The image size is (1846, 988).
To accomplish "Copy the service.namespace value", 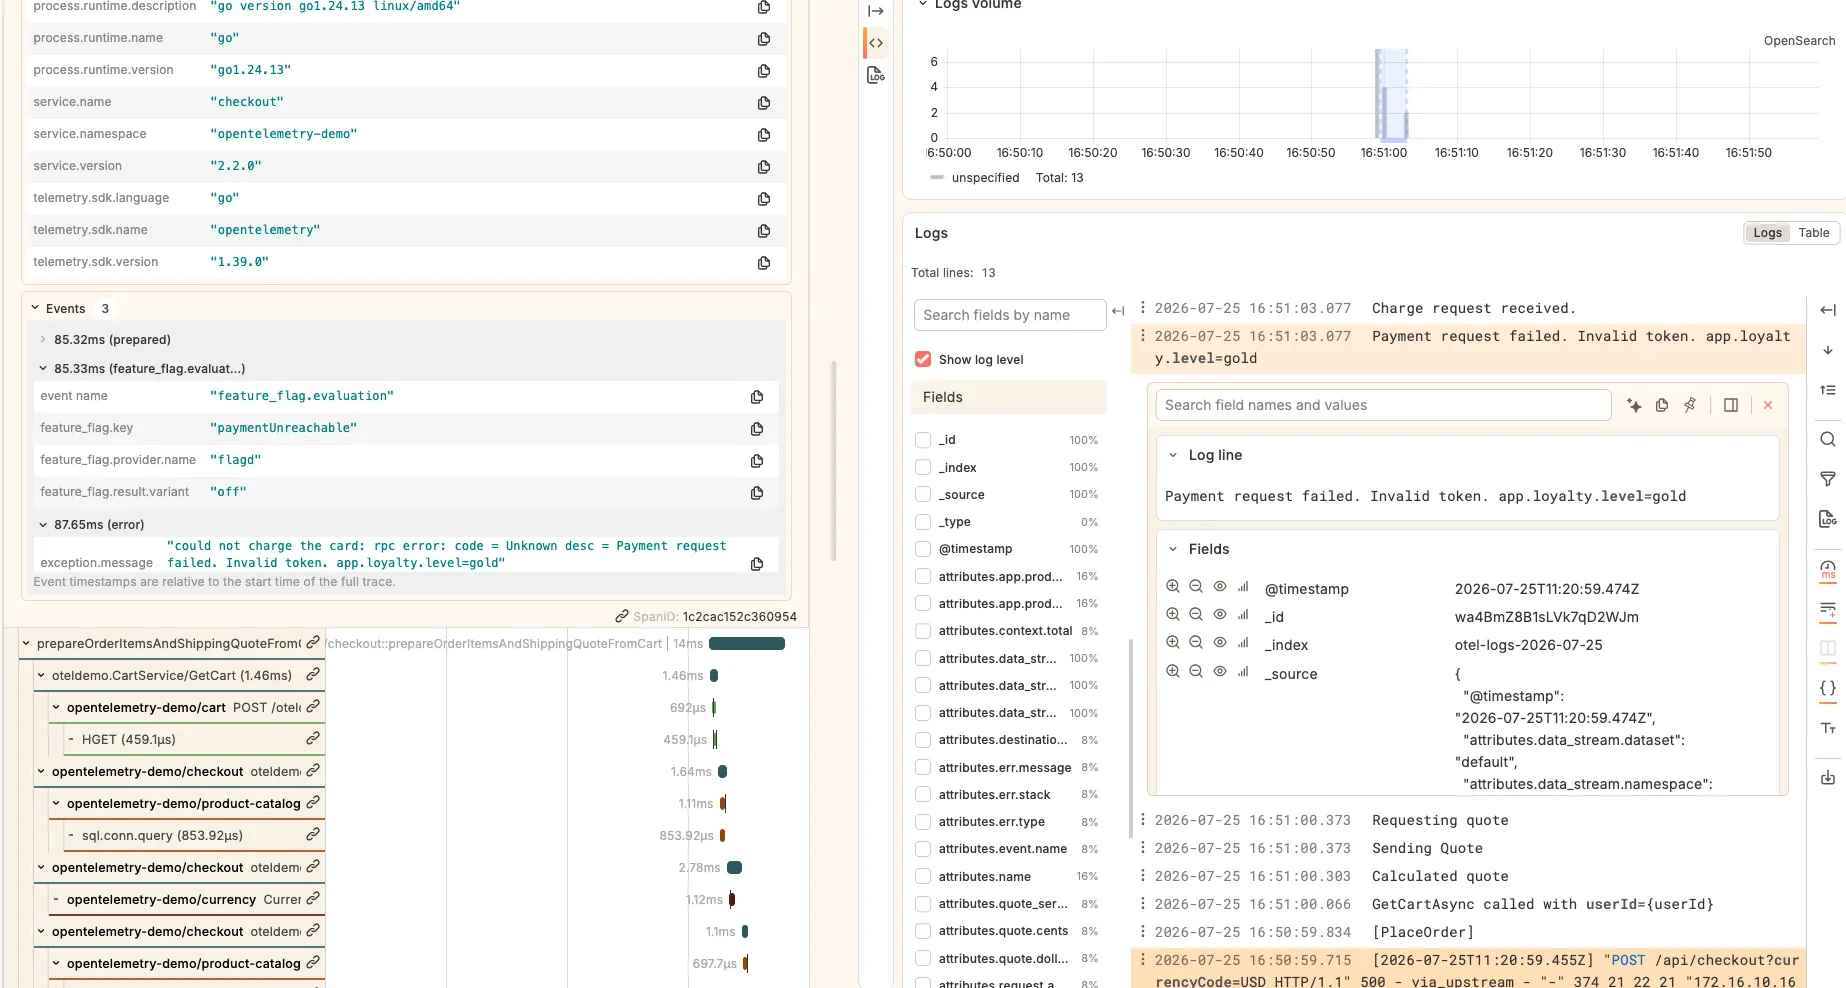I will click(x=764, y=135).
